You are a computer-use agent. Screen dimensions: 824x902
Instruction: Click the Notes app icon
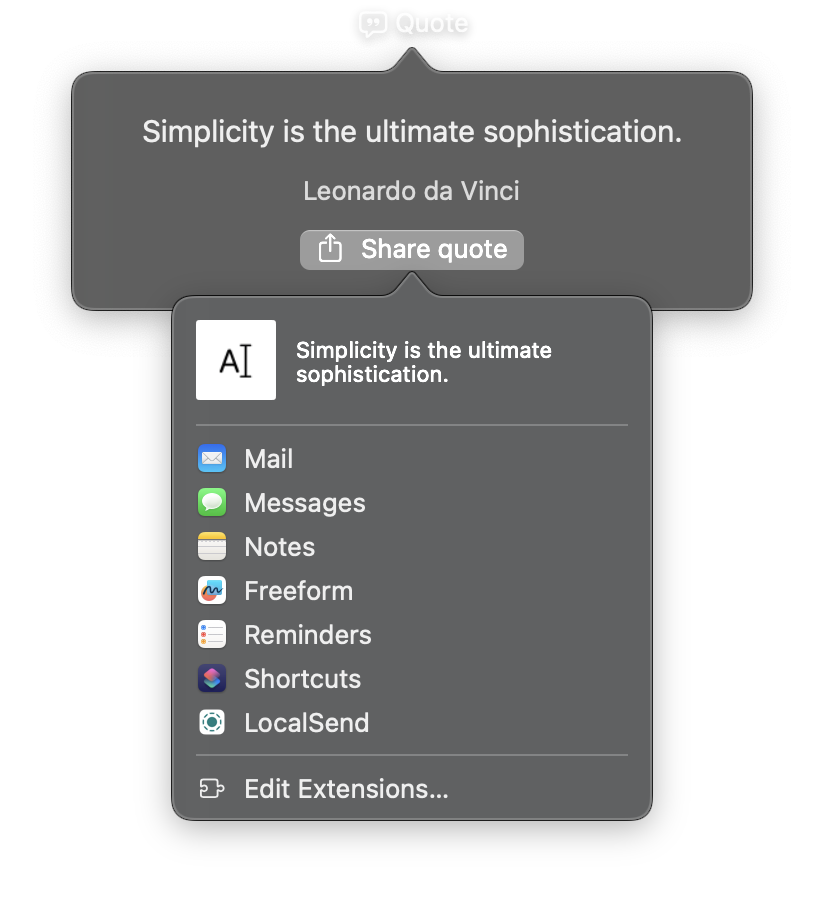click(212, 546)
